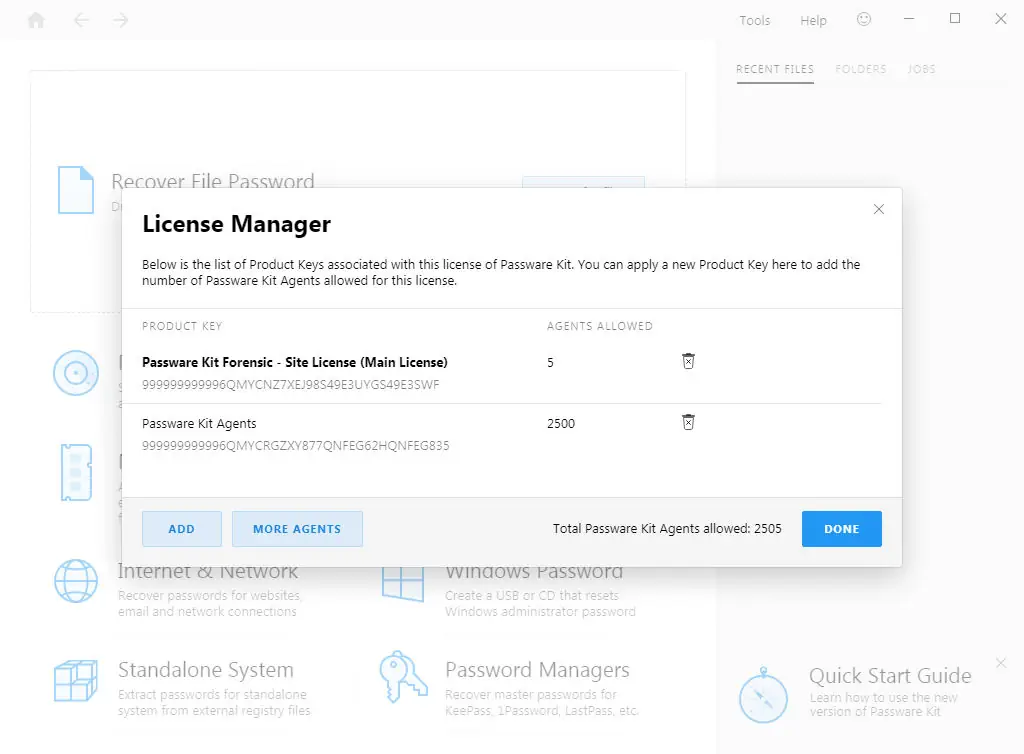1024x754 pixels.
Task: Open Quick Start Guide link
Action: coord(890,676)
